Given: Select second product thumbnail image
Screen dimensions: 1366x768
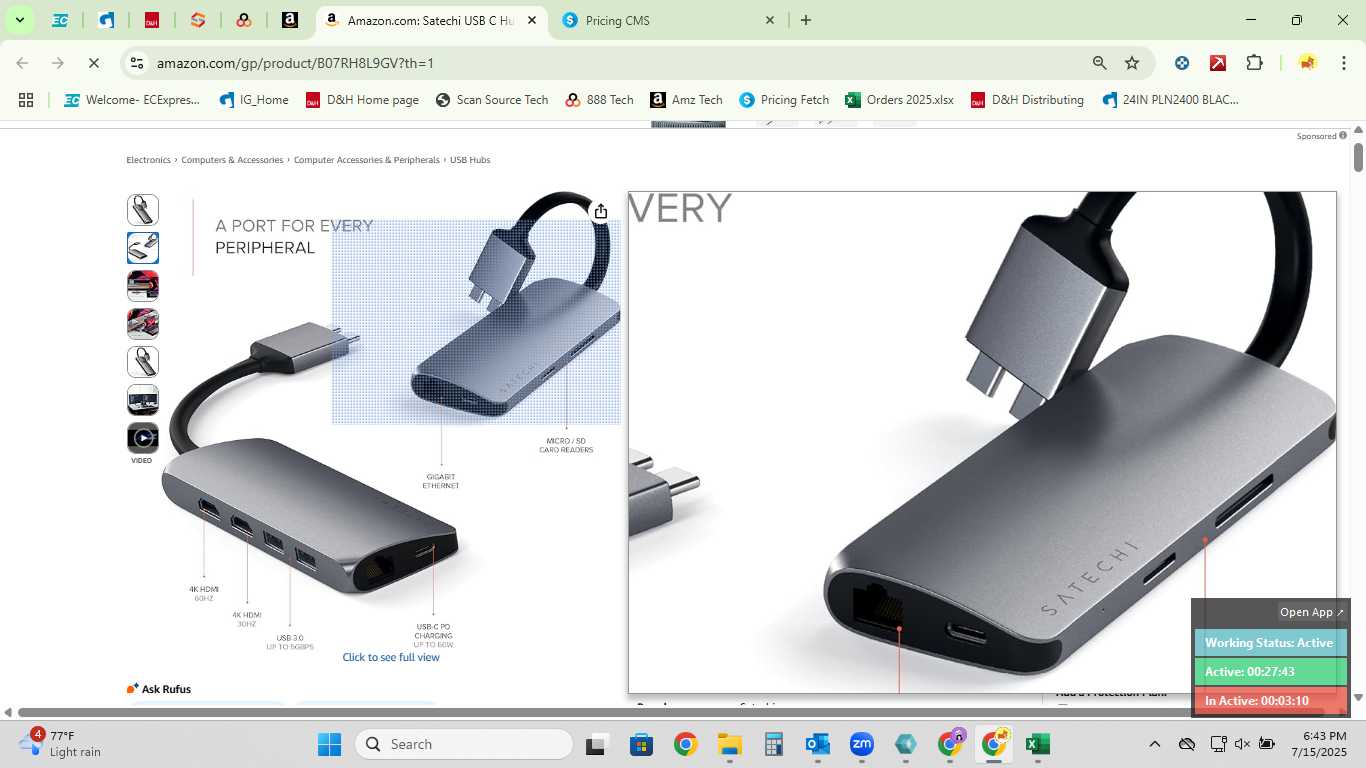Looking at the screenshot, I should 143,248.
